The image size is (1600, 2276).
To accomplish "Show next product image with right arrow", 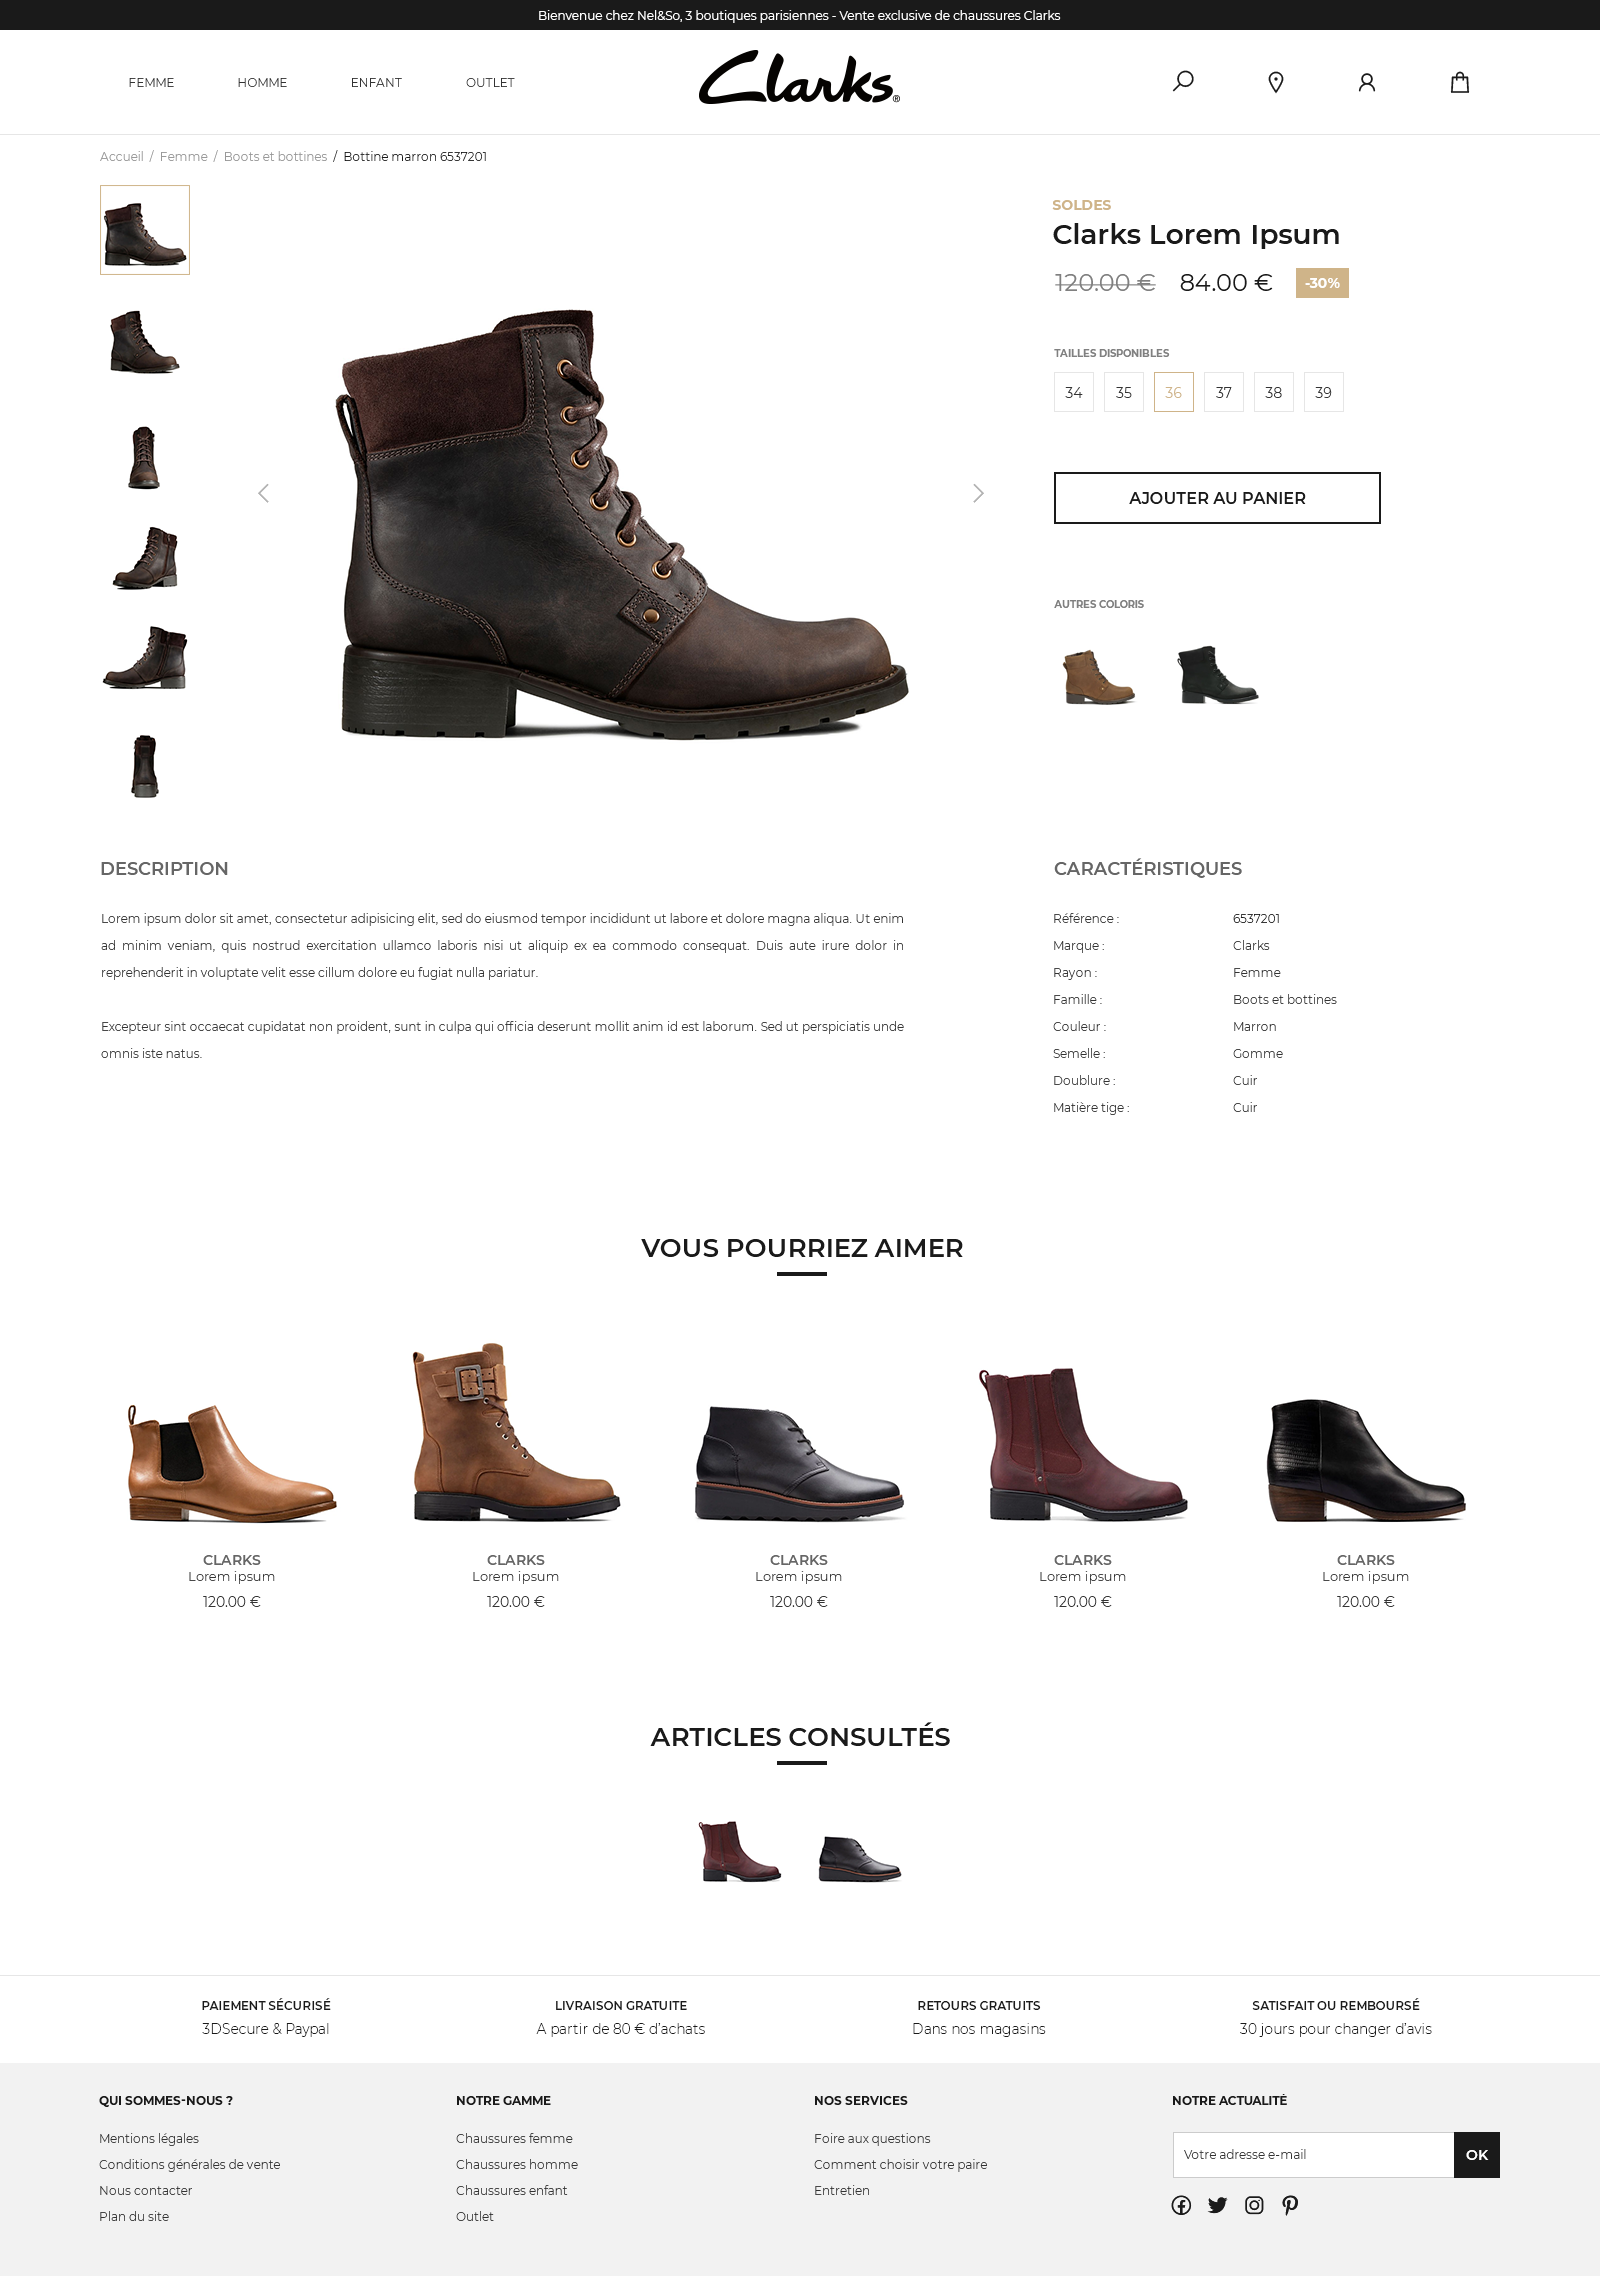I will pyautogui.click(x=978, y=493).
